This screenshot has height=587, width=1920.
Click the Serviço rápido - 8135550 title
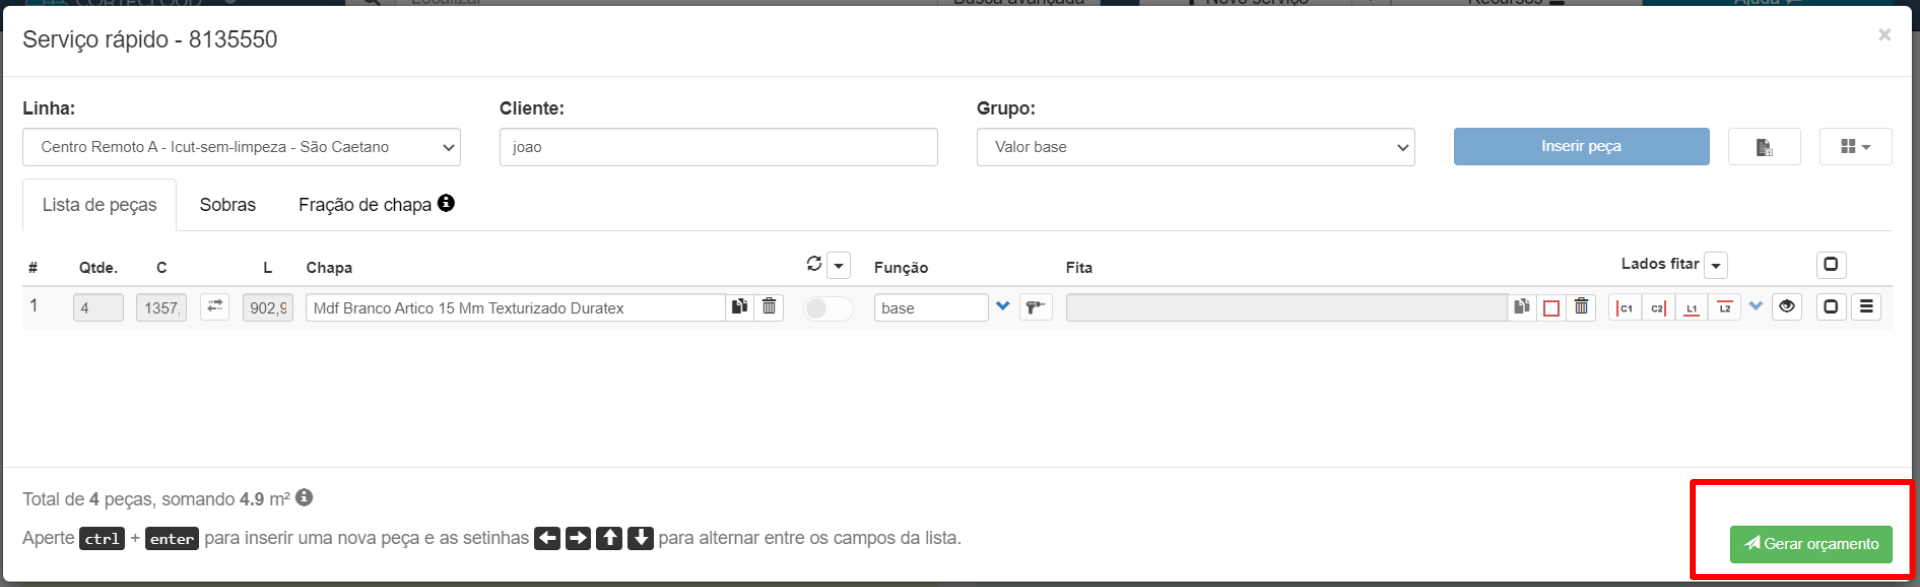150,40
